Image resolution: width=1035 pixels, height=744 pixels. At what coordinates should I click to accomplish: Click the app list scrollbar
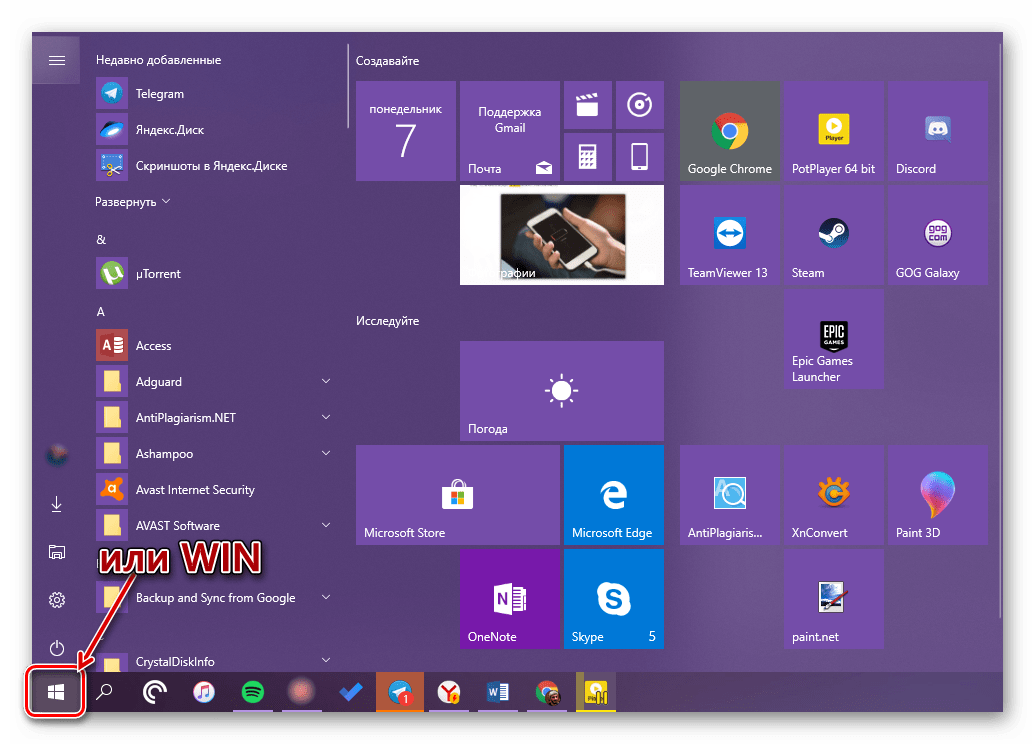[348, 86]
